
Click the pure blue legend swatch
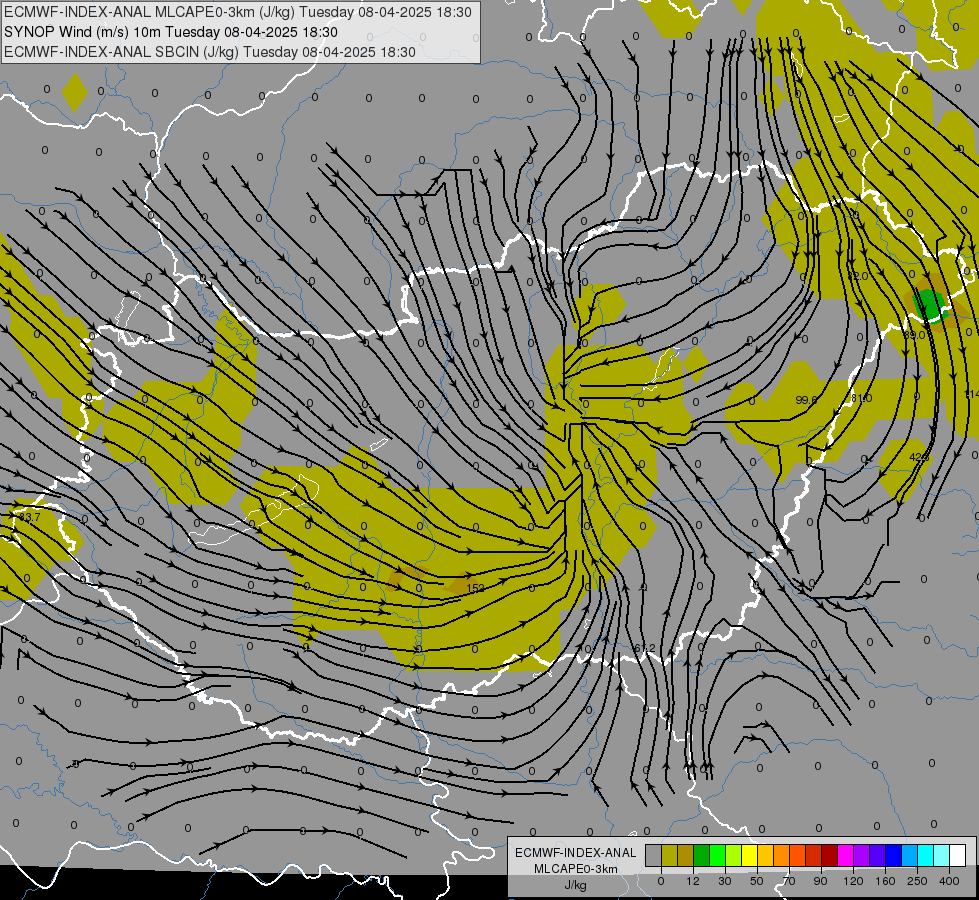894,855
